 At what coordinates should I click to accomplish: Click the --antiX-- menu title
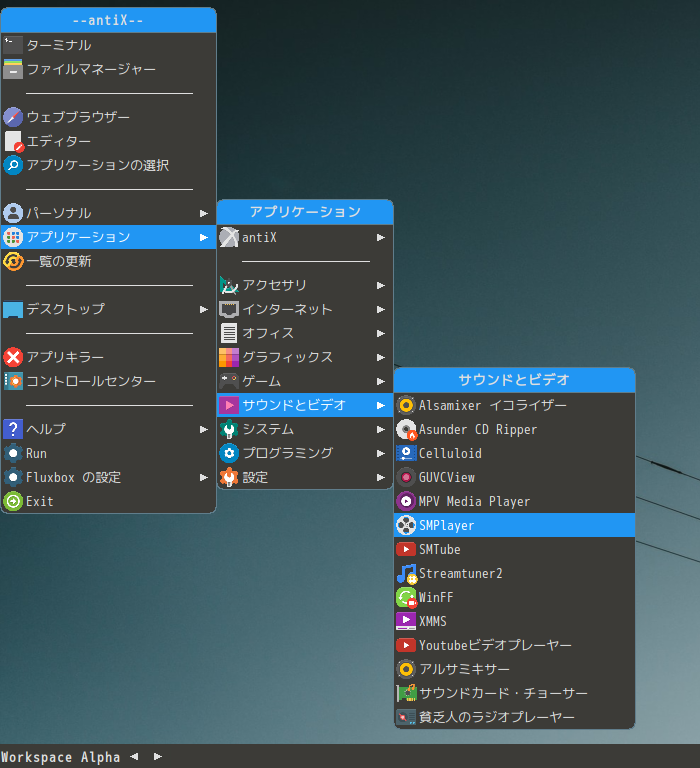pyautogui.click(x=109, y=20)
